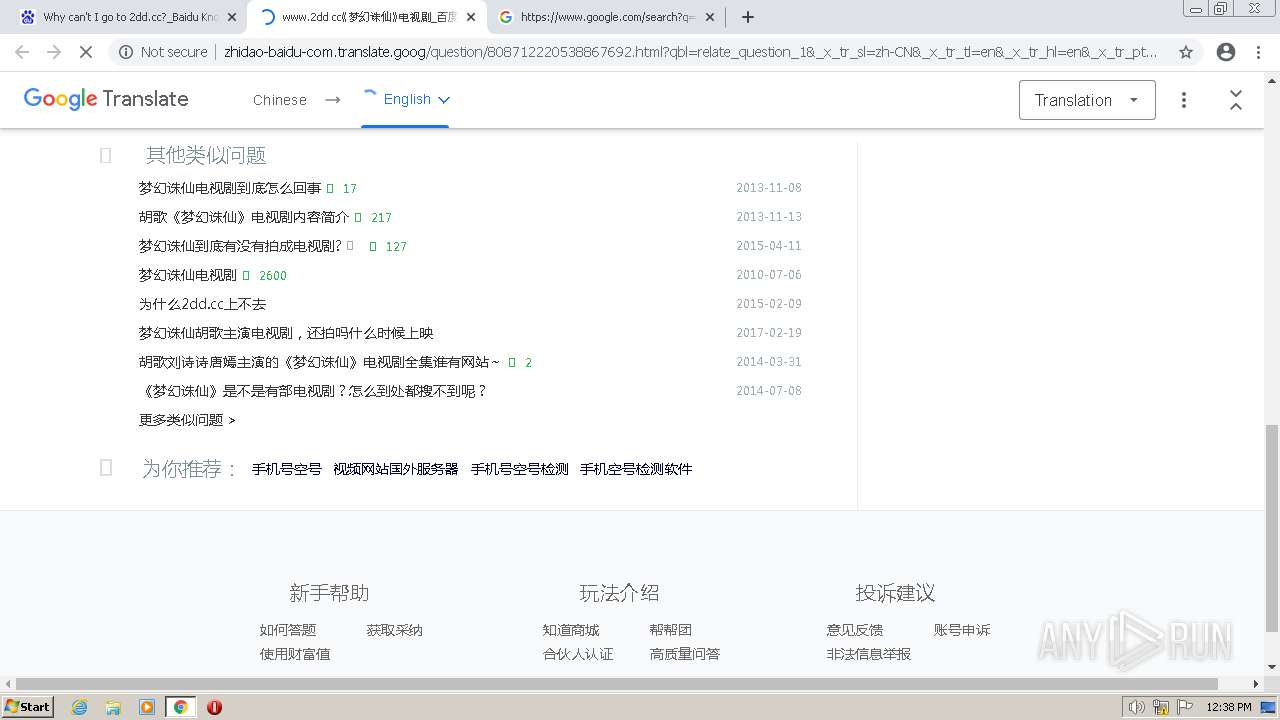Click the red stop icon in taskbar
Image resolution: width=1280 pixels, height=720 pixels.
(214, 707)
